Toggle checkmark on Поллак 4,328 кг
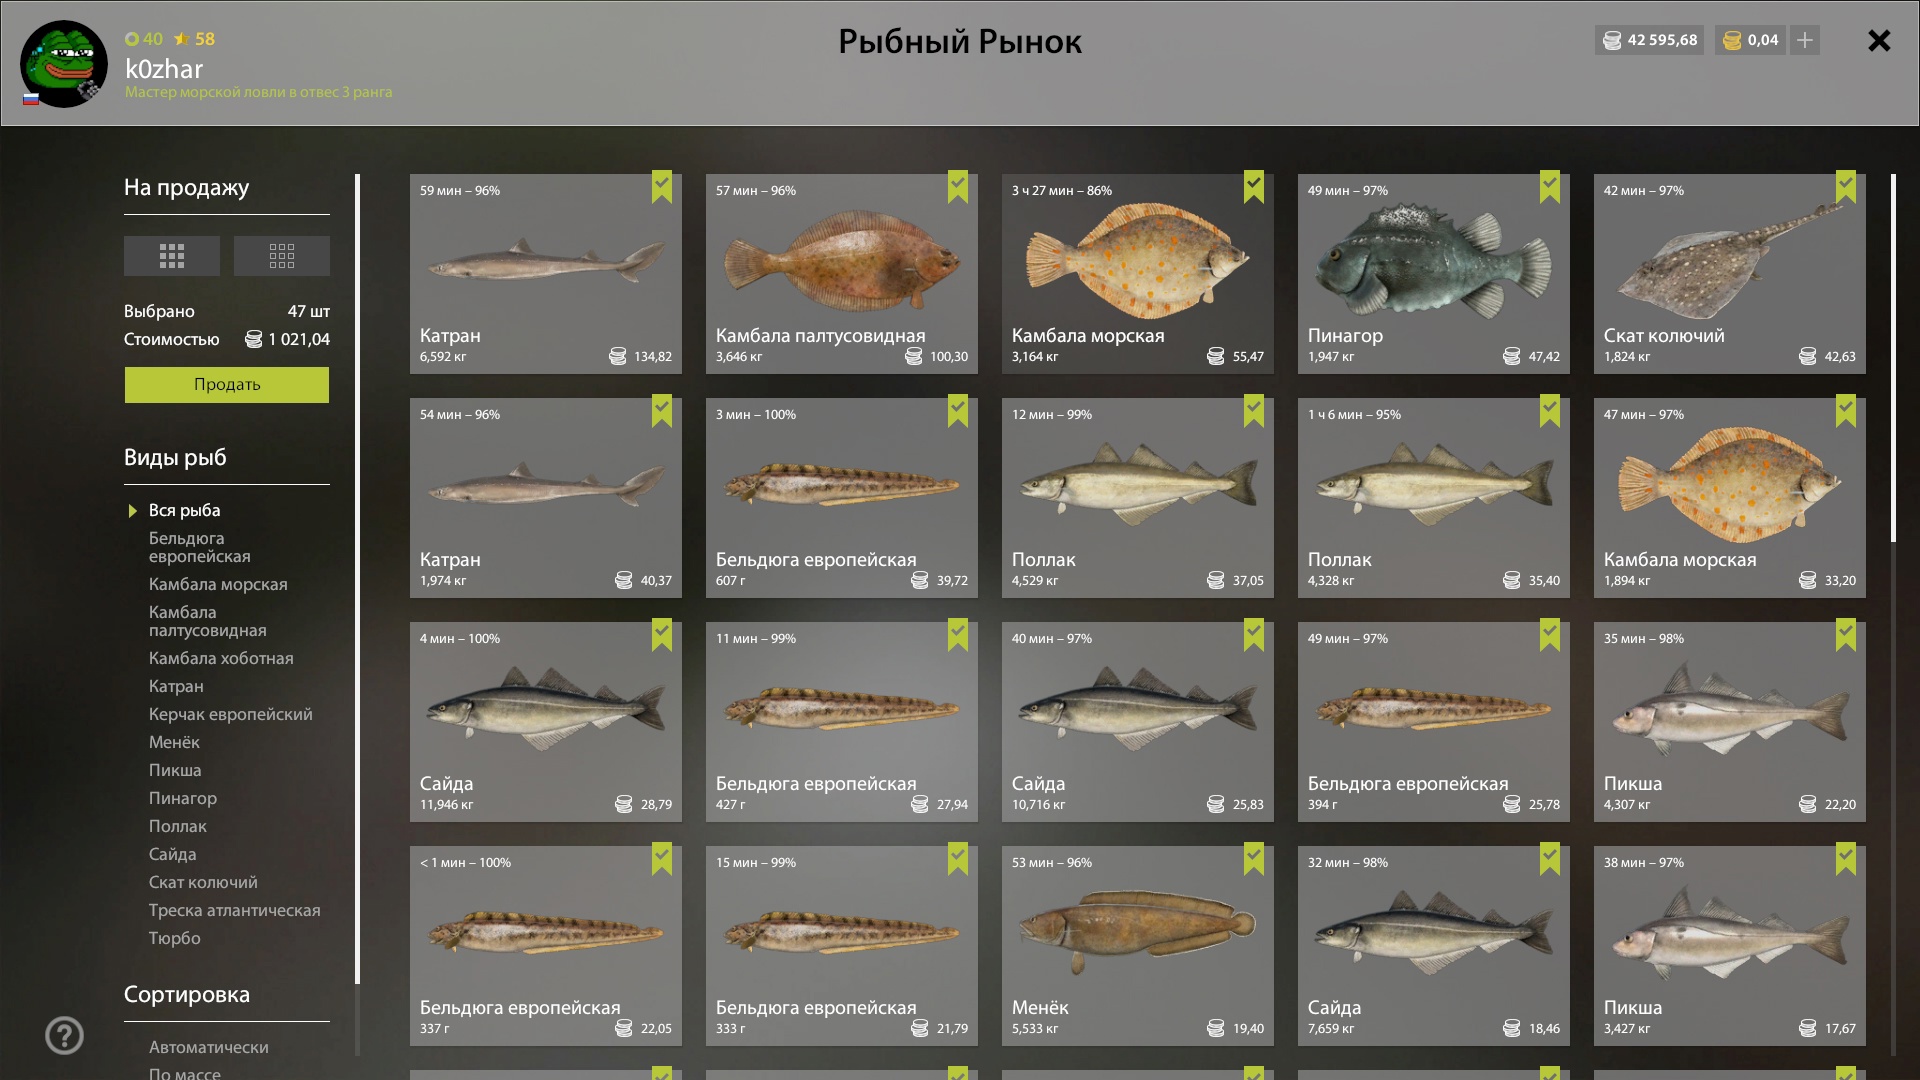The height and width of the screenshot is (1080, 1920). pyautogui.click(x=1550, y=411)
